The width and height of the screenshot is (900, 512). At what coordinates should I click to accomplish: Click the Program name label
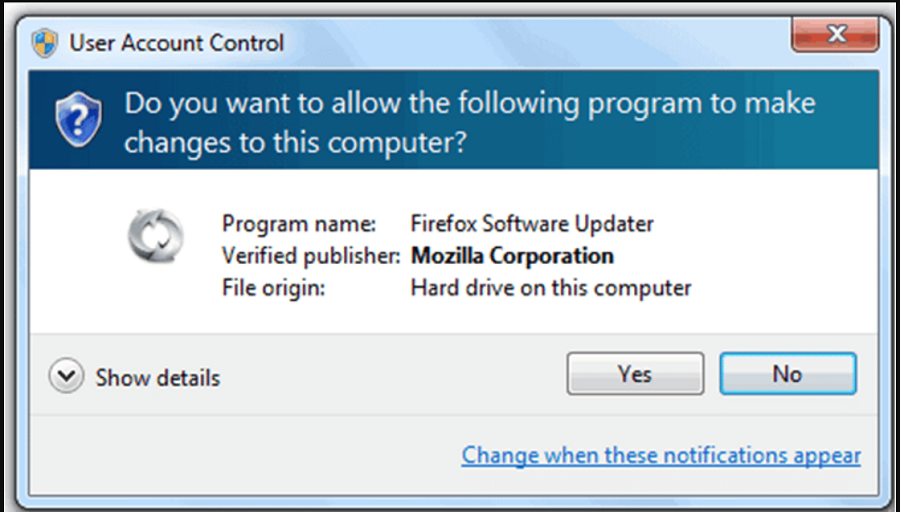(x=299, y=223)
